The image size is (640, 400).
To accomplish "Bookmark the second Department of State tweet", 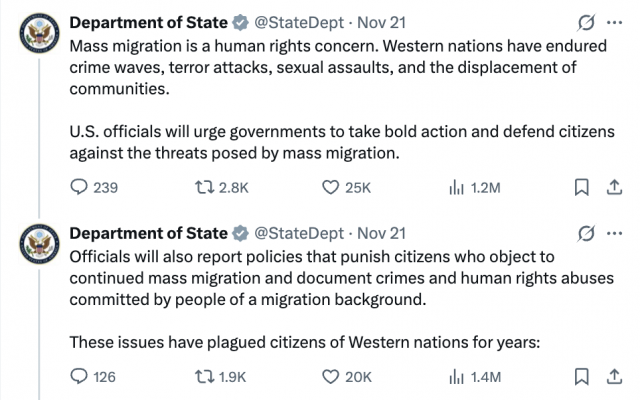I will pos(581,377).
